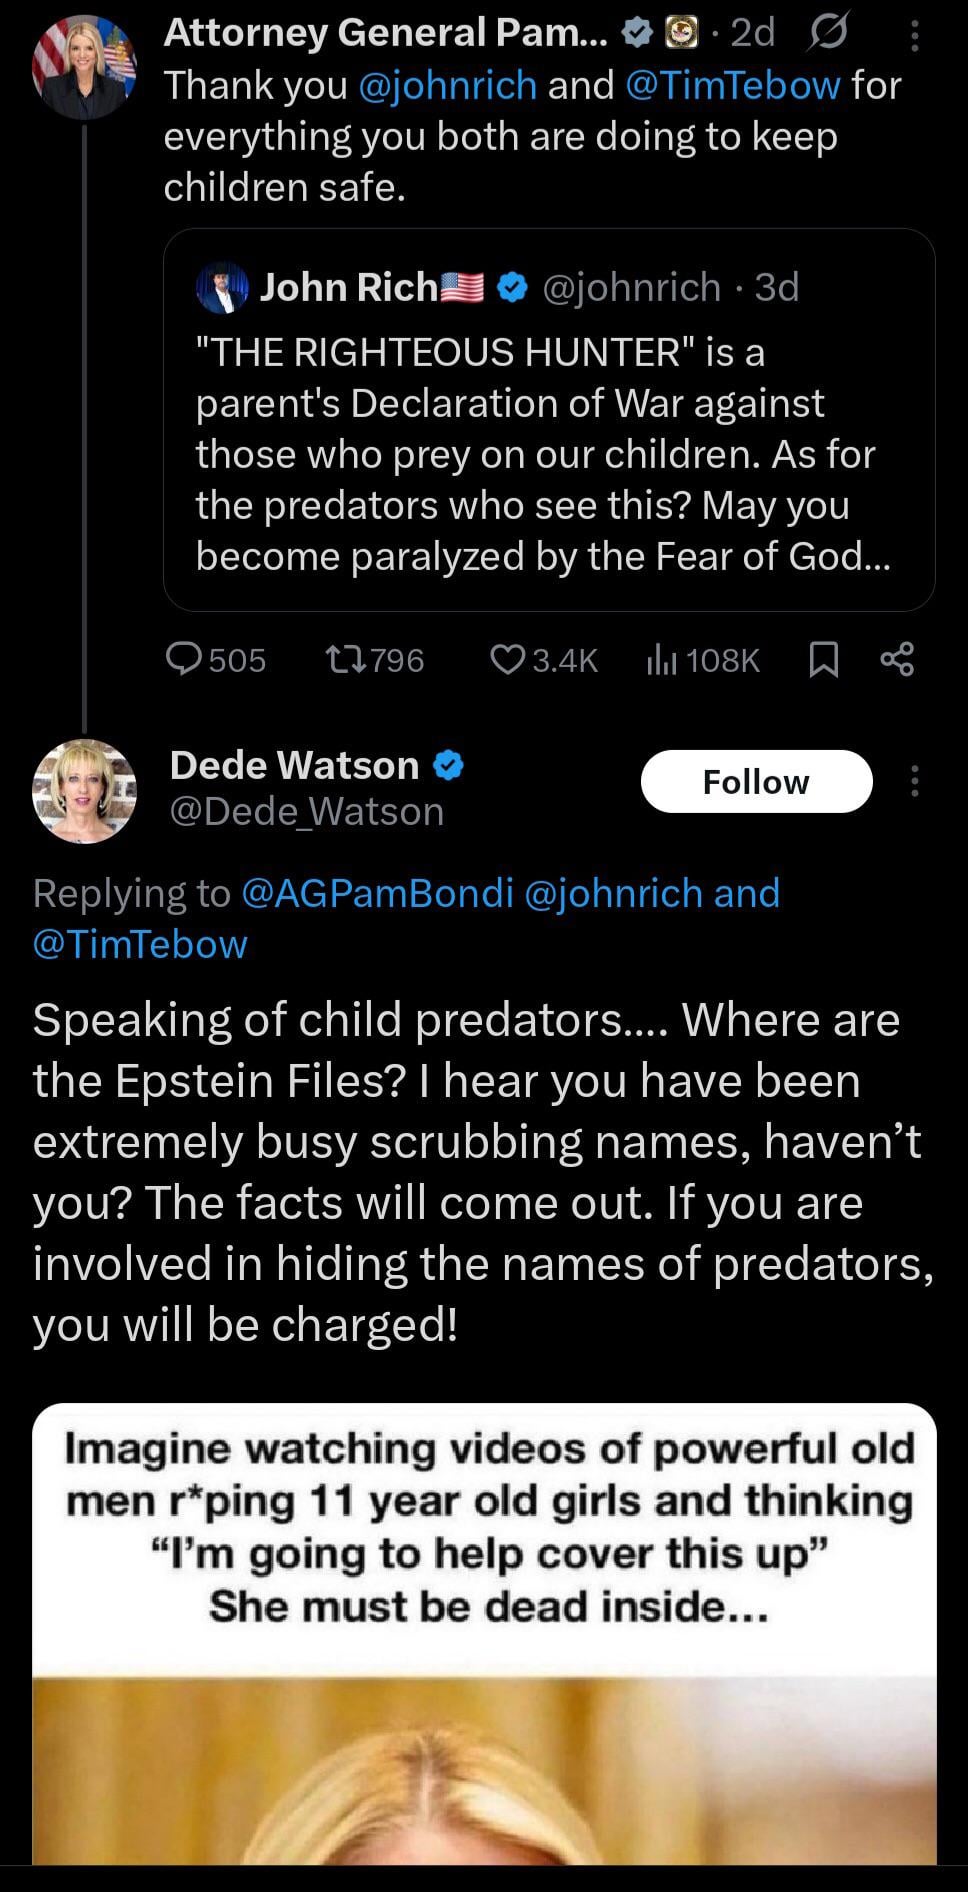Share the top post
This screenshot has width=968, height=1892.
coord(897,659)
